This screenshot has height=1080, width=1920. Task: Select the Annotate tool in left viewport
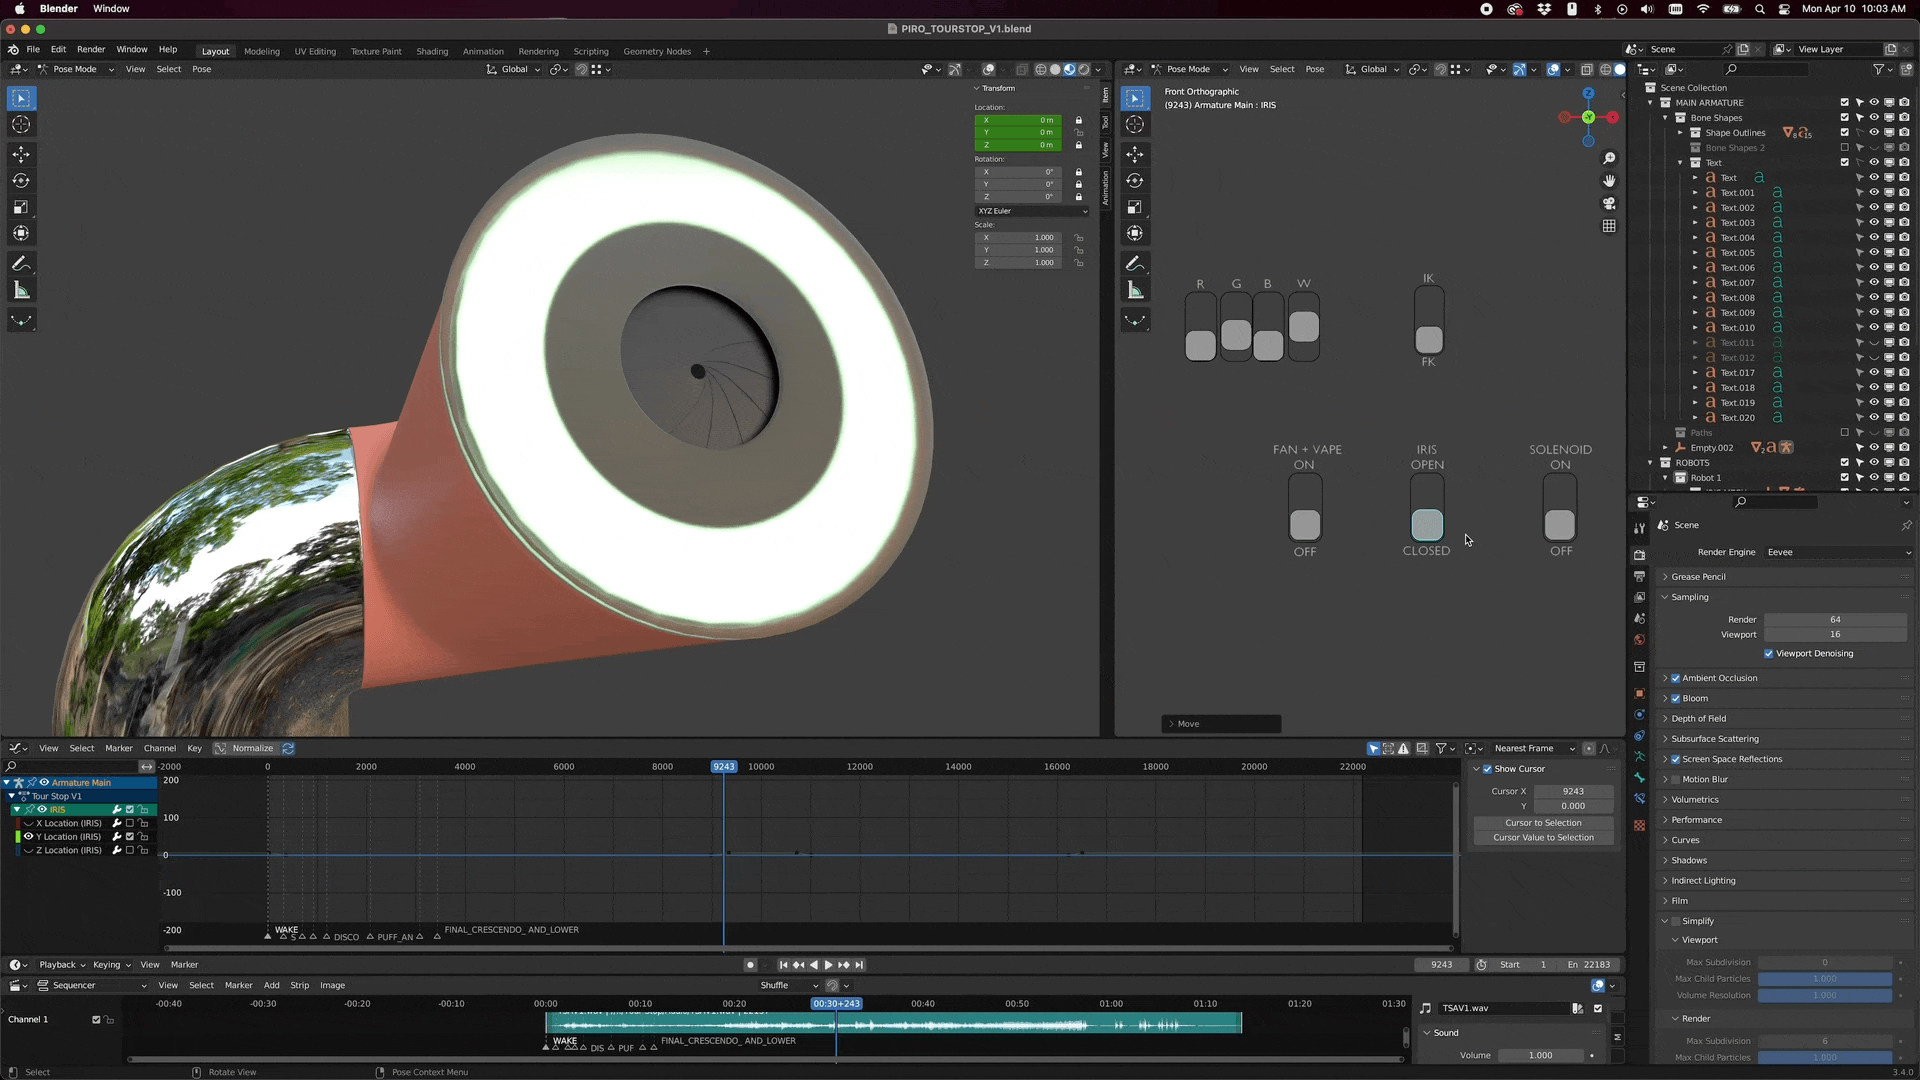(x=21, y=264)
